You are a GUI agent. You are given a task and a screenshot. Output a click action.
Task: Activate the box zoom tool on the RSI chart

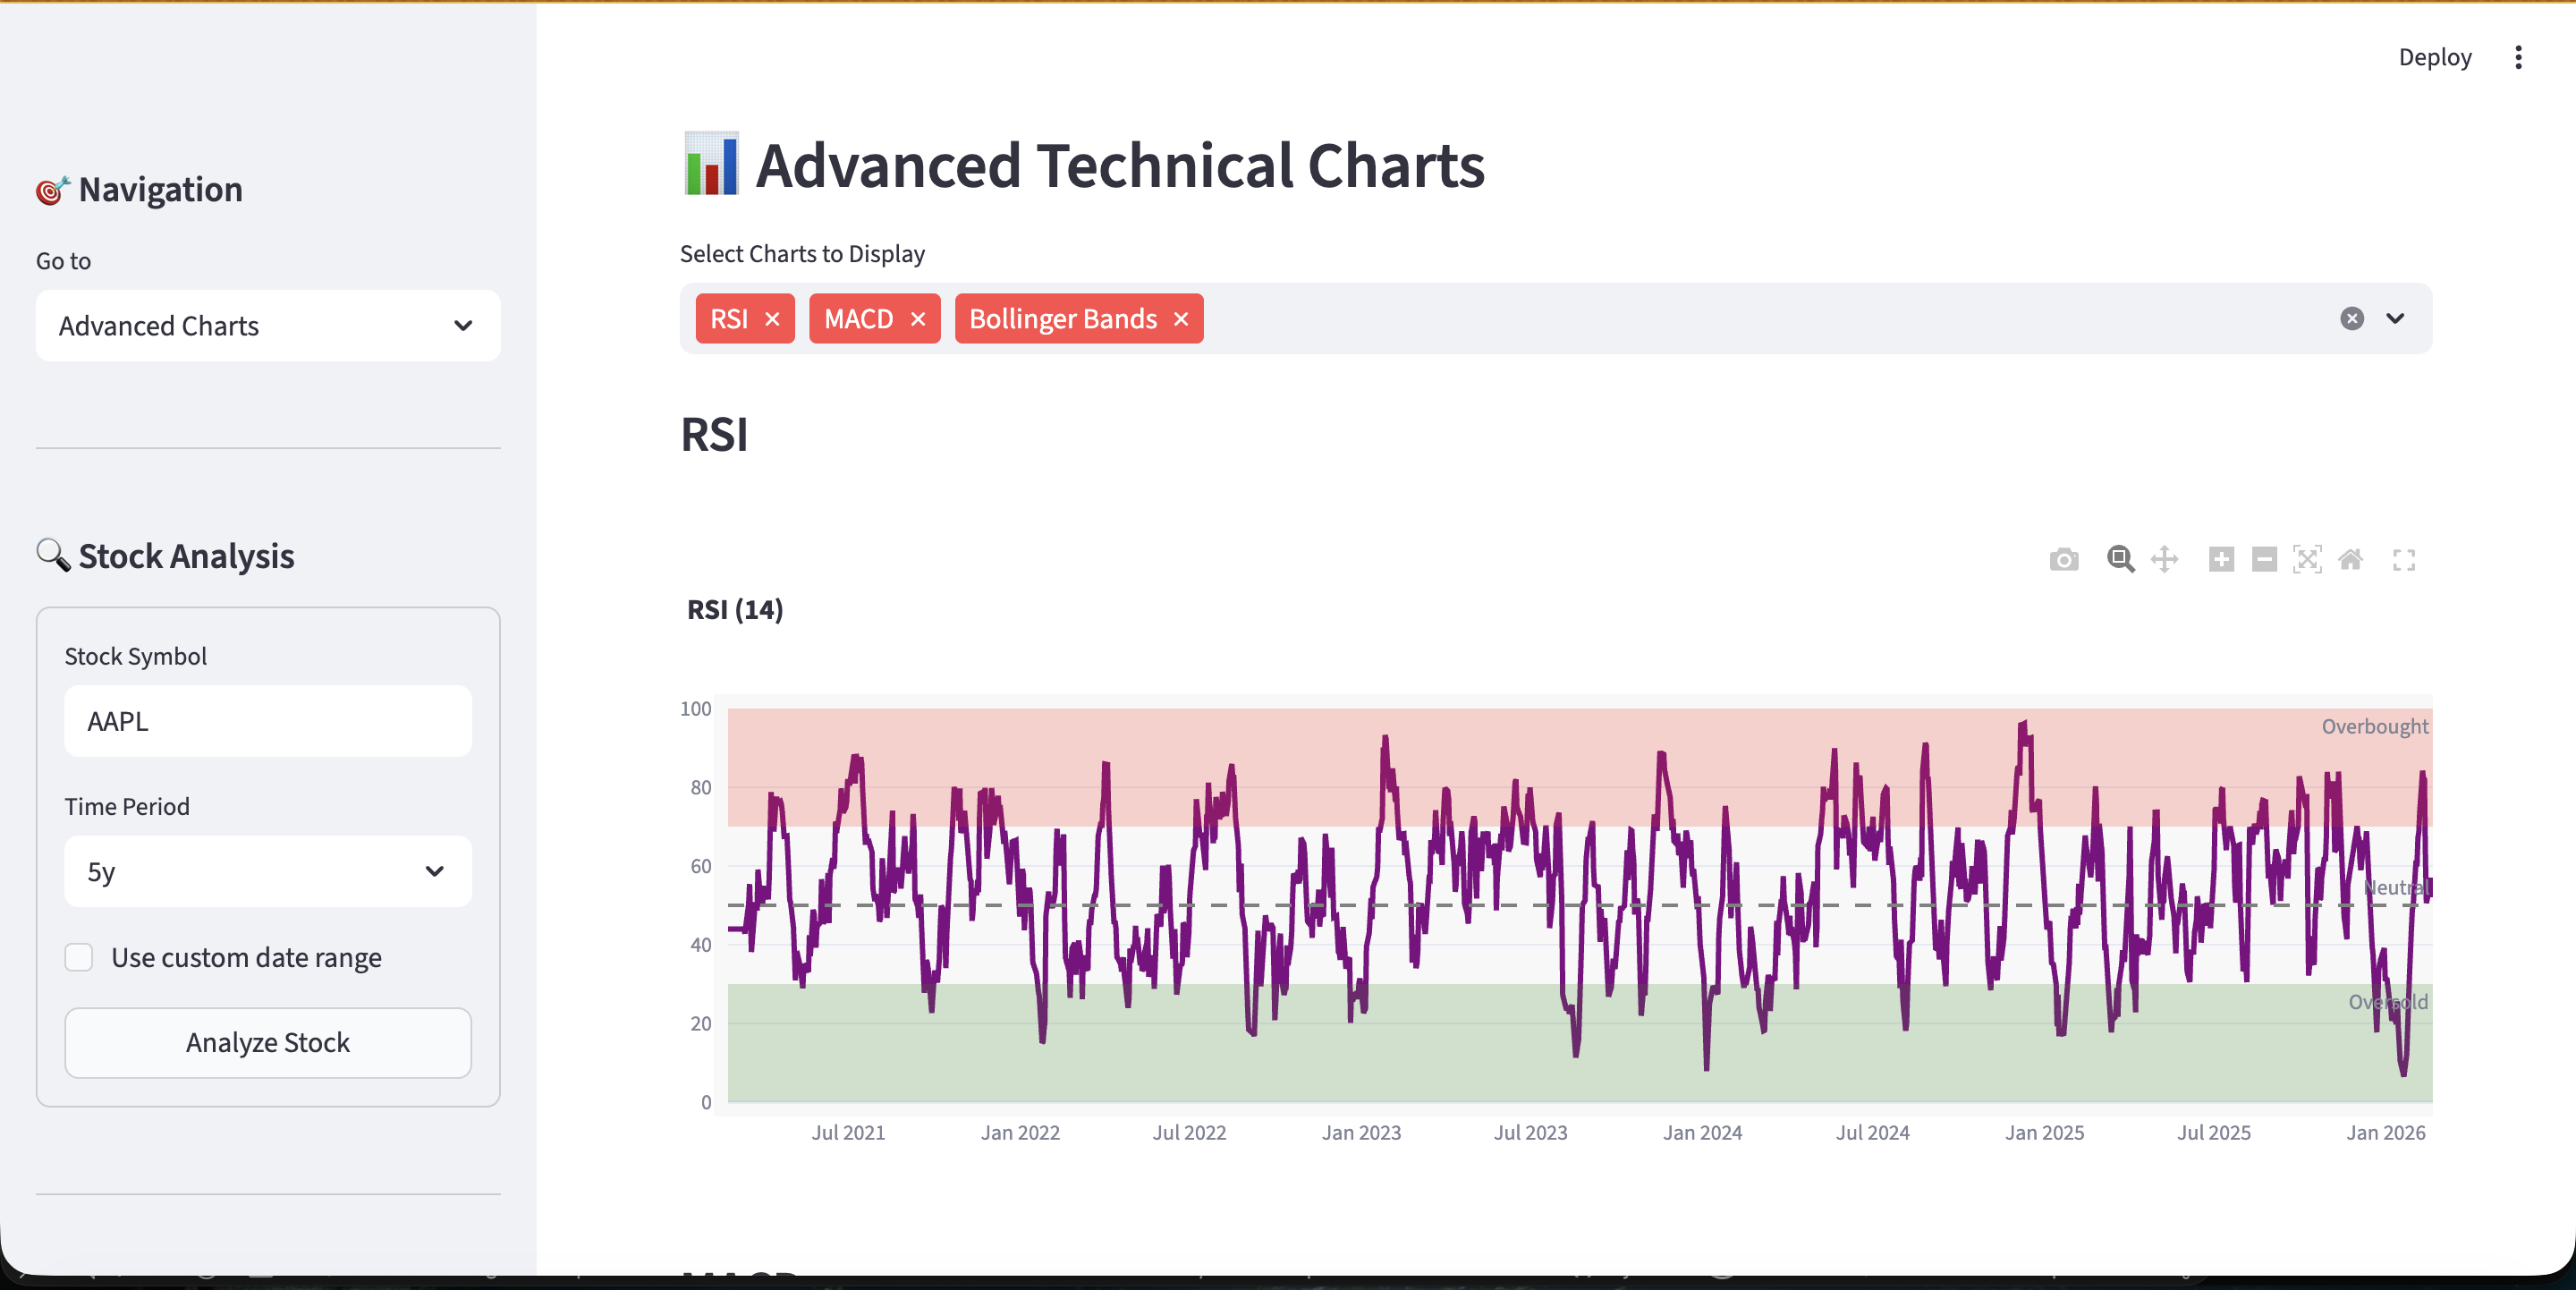coord(2120,560)
